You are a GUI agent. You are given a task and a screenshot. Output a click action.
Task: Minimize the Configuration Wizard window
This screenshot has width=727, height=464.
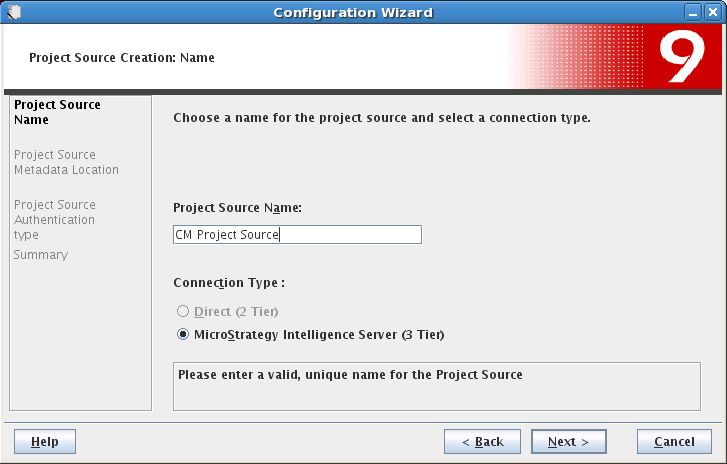pyautogui.click(x=693, y=13)
